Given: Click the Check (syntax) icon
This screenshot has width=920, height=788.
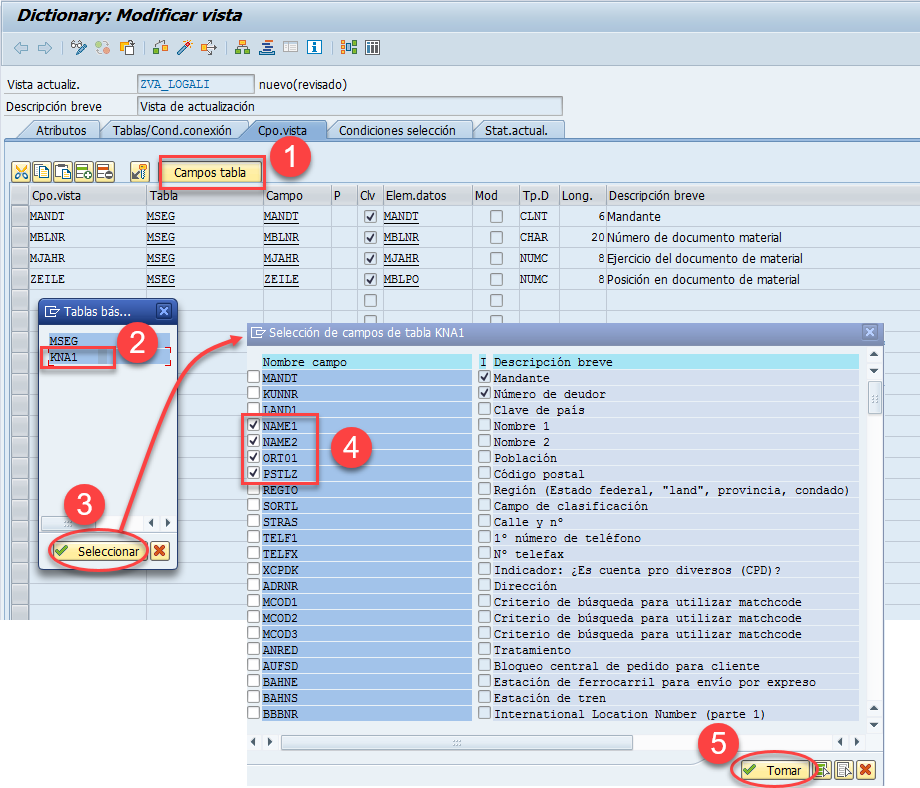Looking at the screenshot, I should point(160,48).
